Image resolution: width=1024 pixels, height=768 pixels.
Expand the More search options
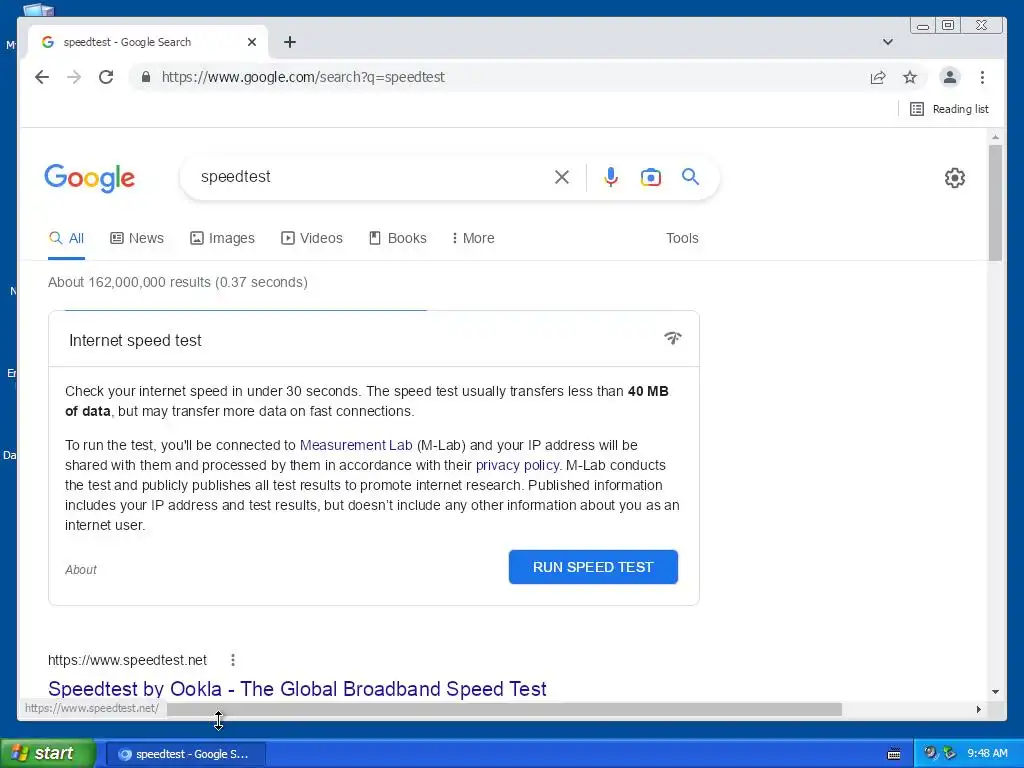click(473, 238)
